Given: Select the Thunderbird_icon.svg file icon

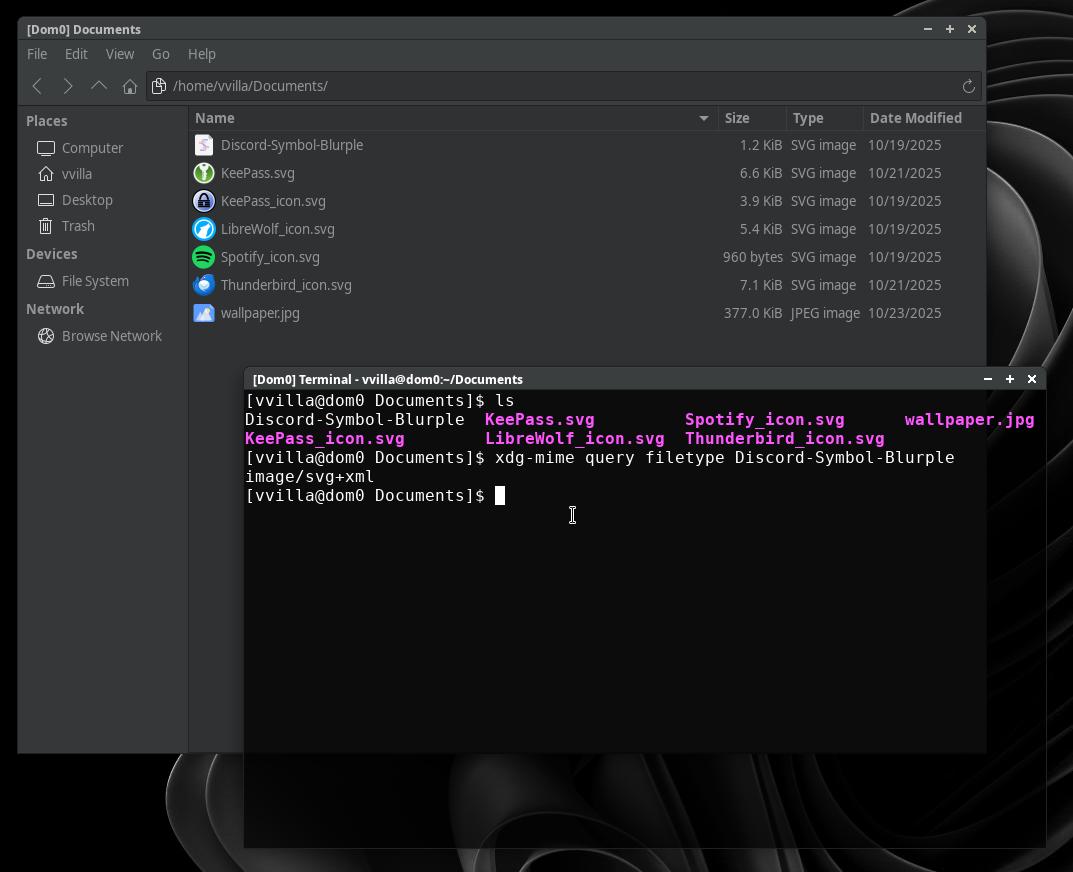Looking at the screenshot, I should (x=204, y=285).
